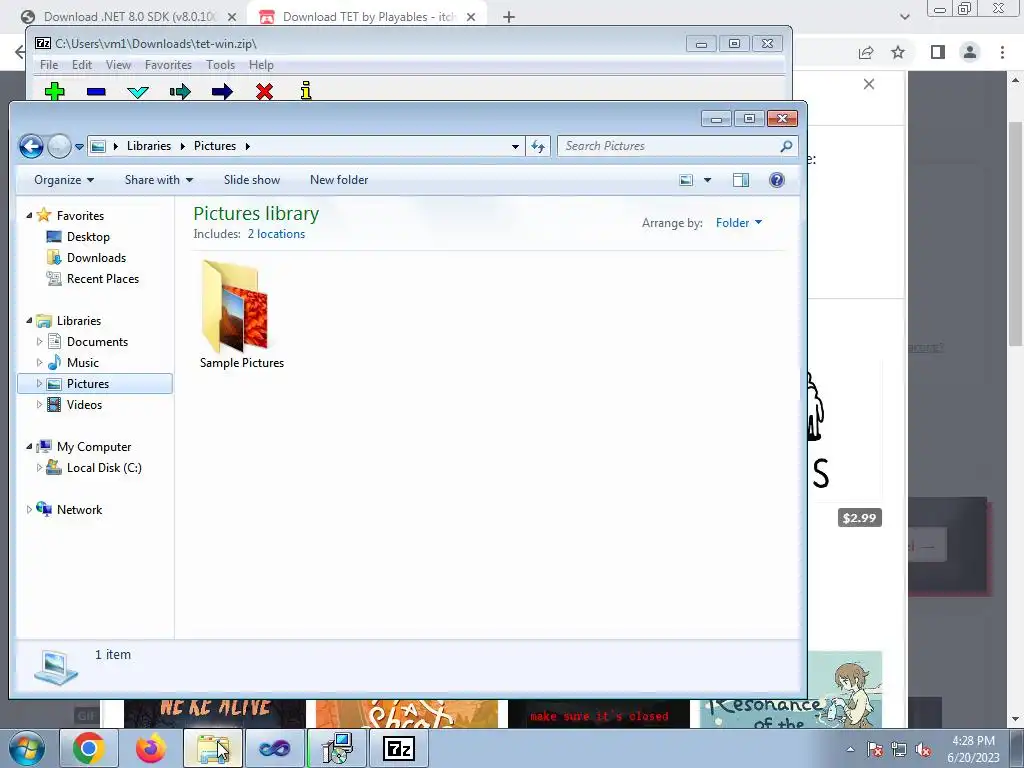The image size is (1024, 768).
Task: Open the Tools menu in 7-Zip
Action: 220,65
